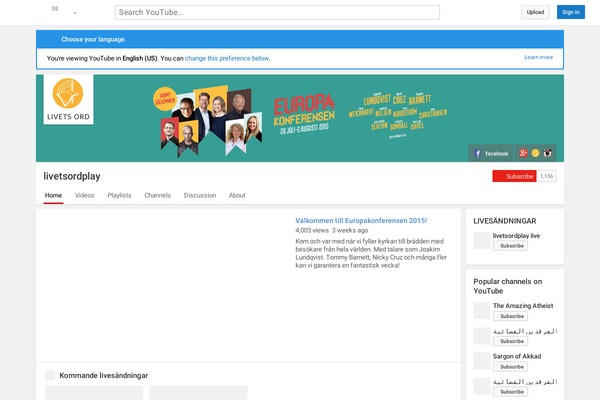Open The Amazing Atheist channel
This screenshot has height=400, width=600.
(x=523, y=306)
